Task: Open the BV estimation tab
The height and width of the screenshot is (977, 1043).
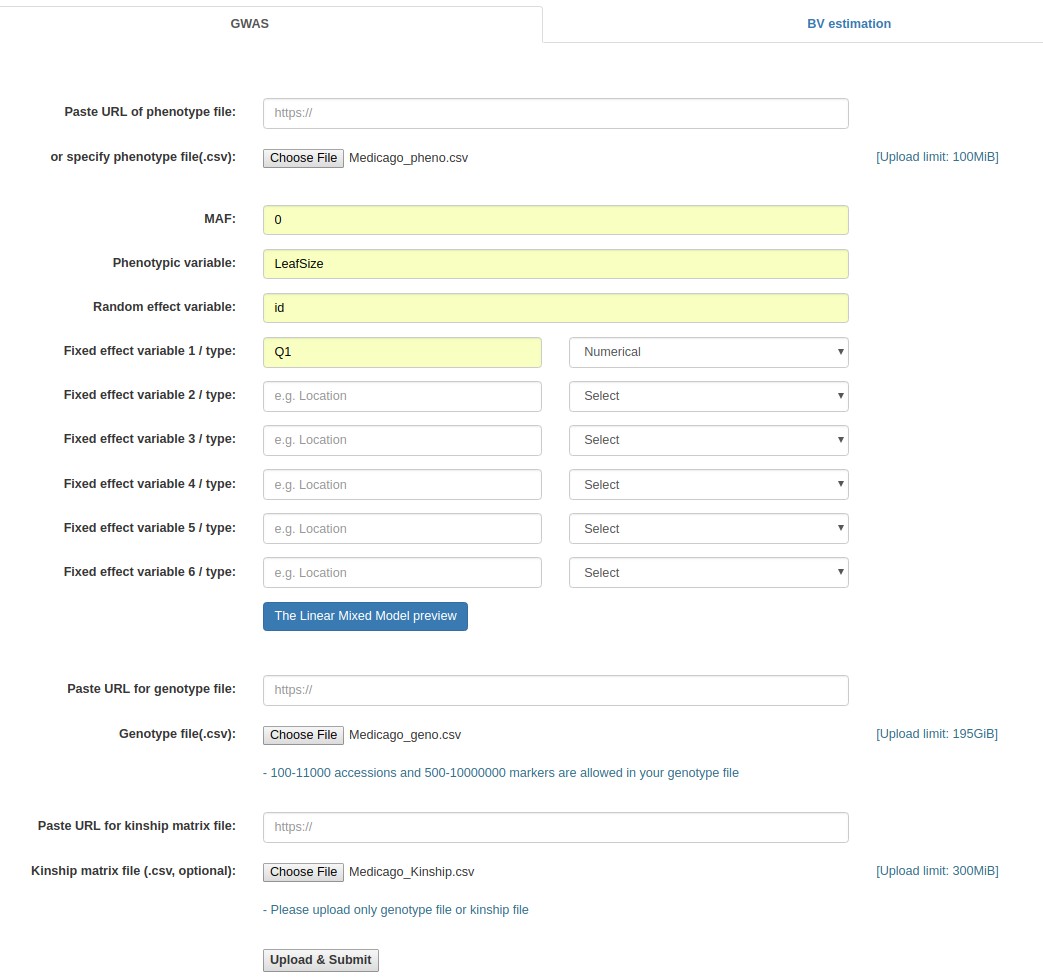Action: tap(848, 24)
